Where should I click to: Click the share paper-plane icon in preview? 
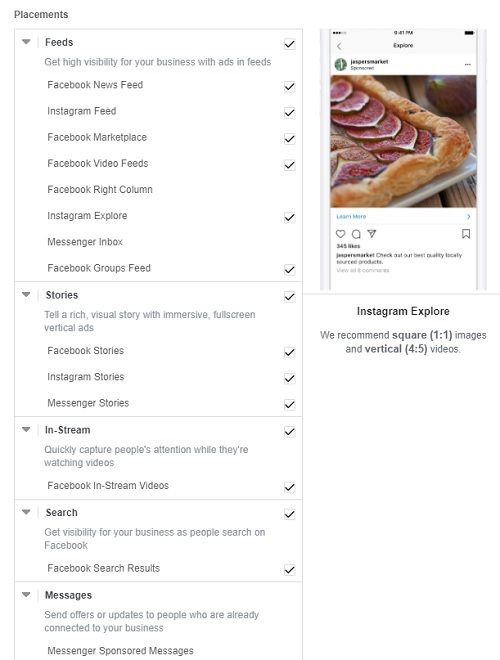point(372,234)
